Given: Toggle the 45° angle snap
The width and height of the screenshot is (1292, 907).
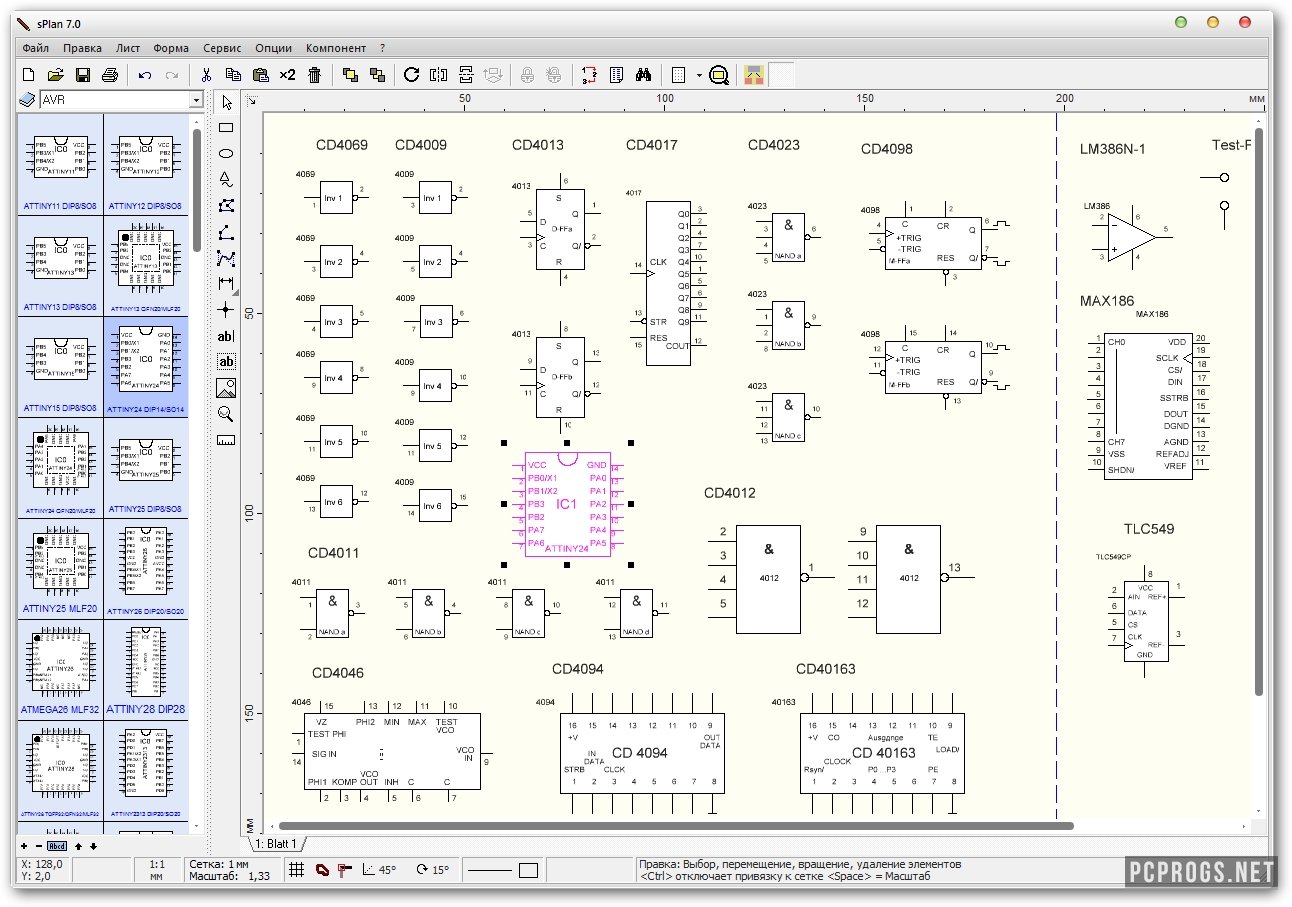Looking at the screenshot, I should pyautogui.click(x=380, y=870).
